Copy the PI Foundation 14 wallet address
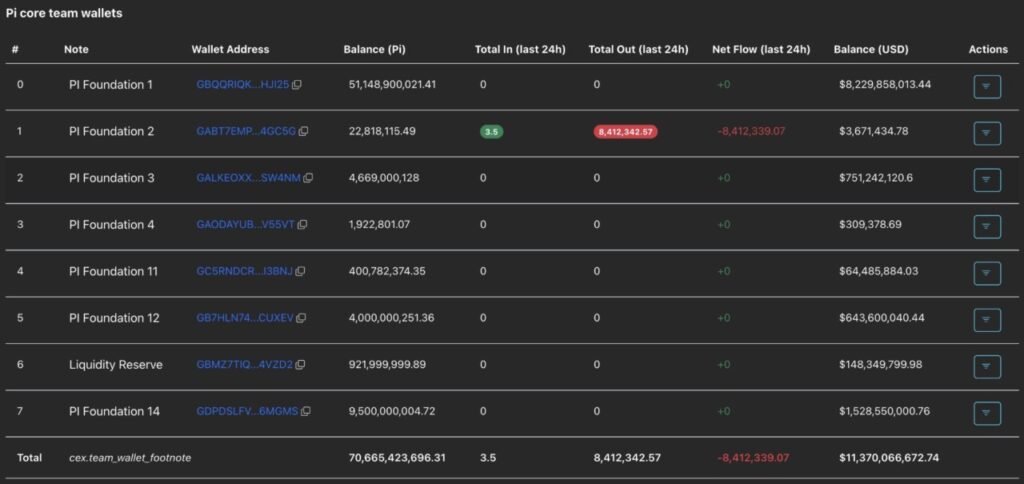The height and width of the screenshot is (484, 1024). pos(306,411)
